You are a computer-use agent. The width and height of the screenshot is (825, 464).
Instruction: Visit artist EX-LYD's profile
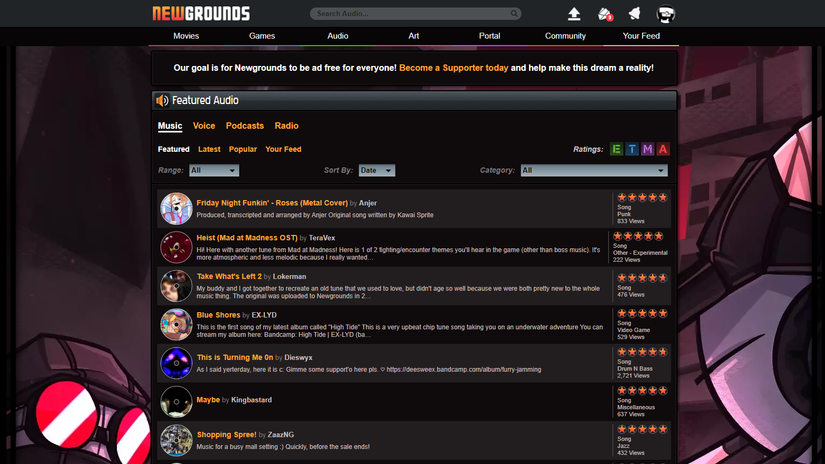(264, 315)
